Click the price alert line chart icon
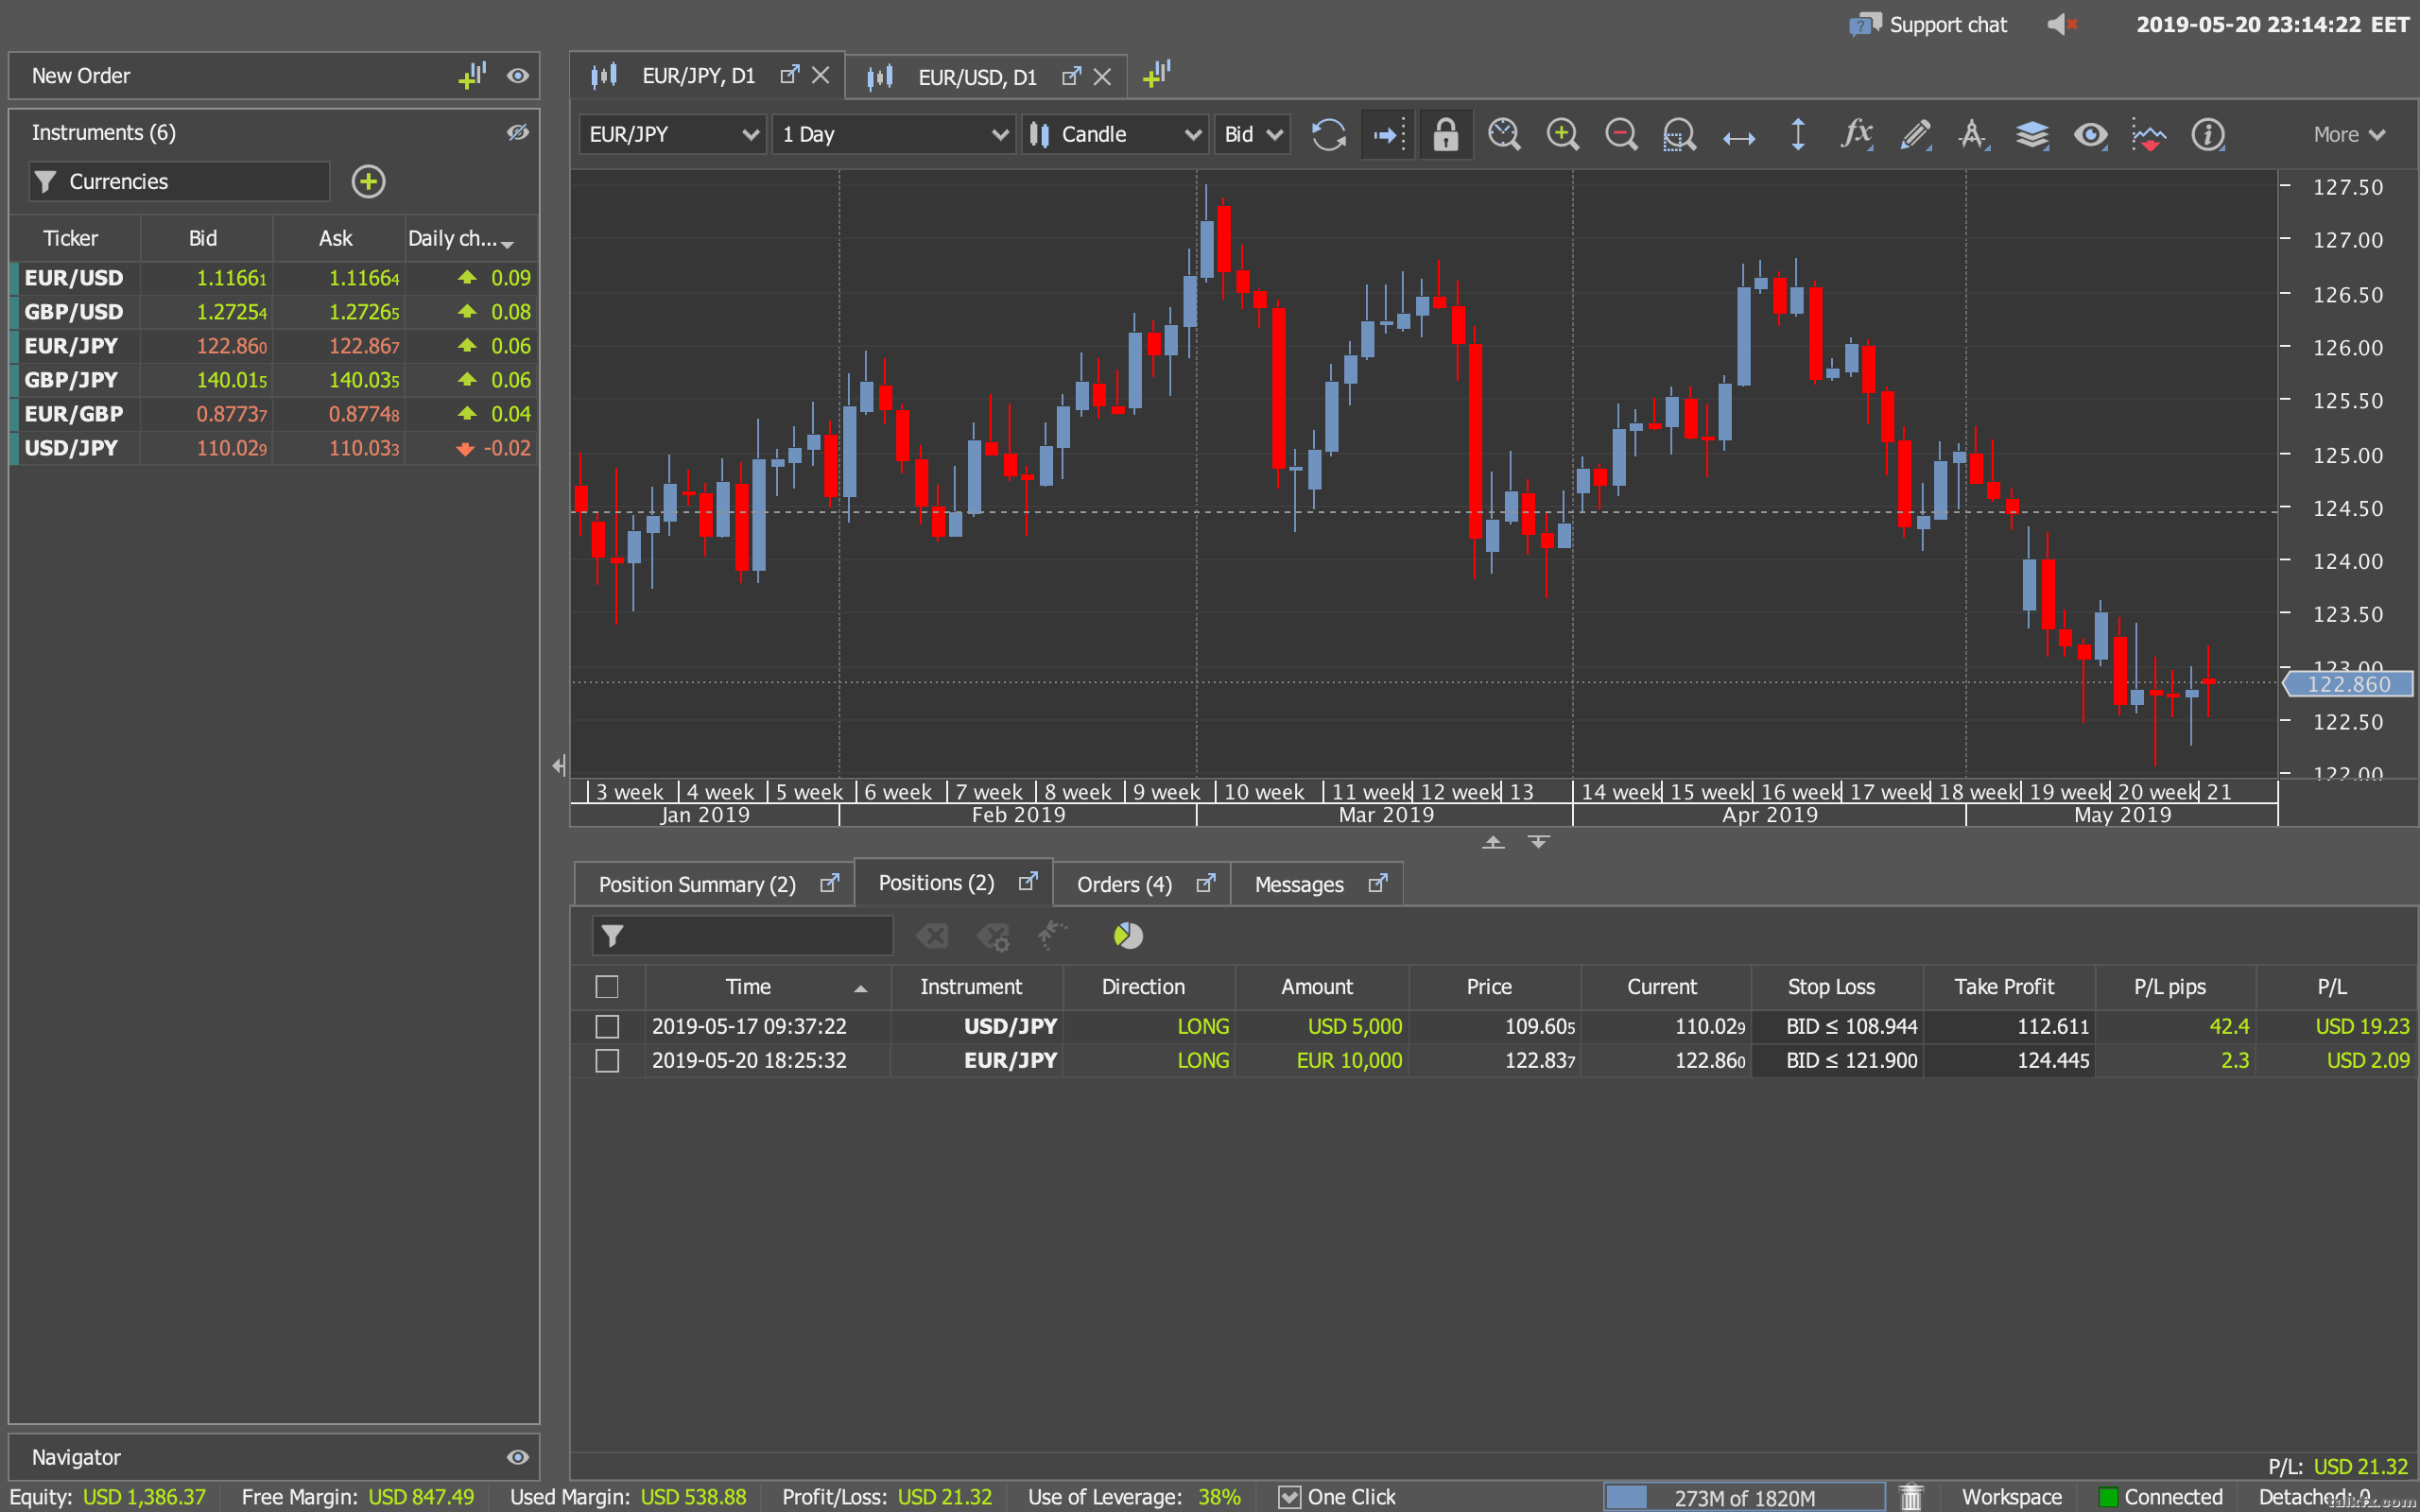2420x1512 pixels. [2148, 134]
